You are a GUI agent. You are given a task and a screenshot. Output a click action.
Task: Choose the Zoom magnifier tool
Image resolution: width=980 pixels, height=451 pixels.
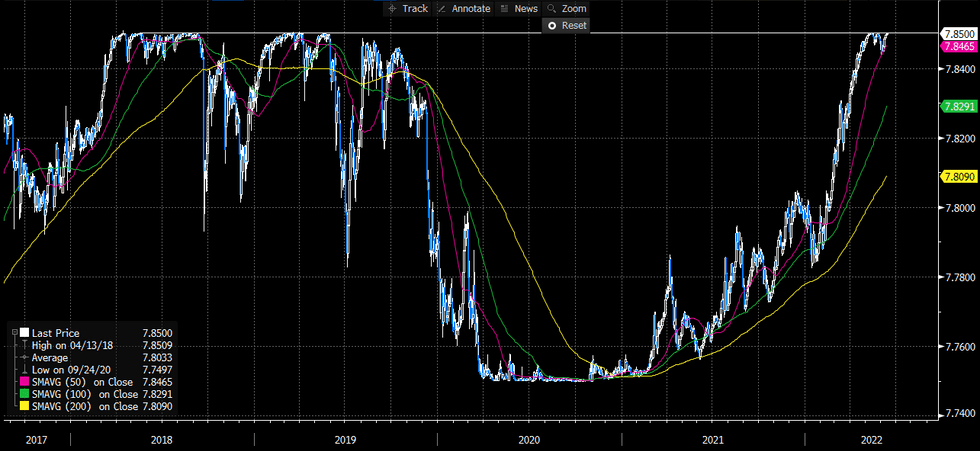[x=567, y=8]
